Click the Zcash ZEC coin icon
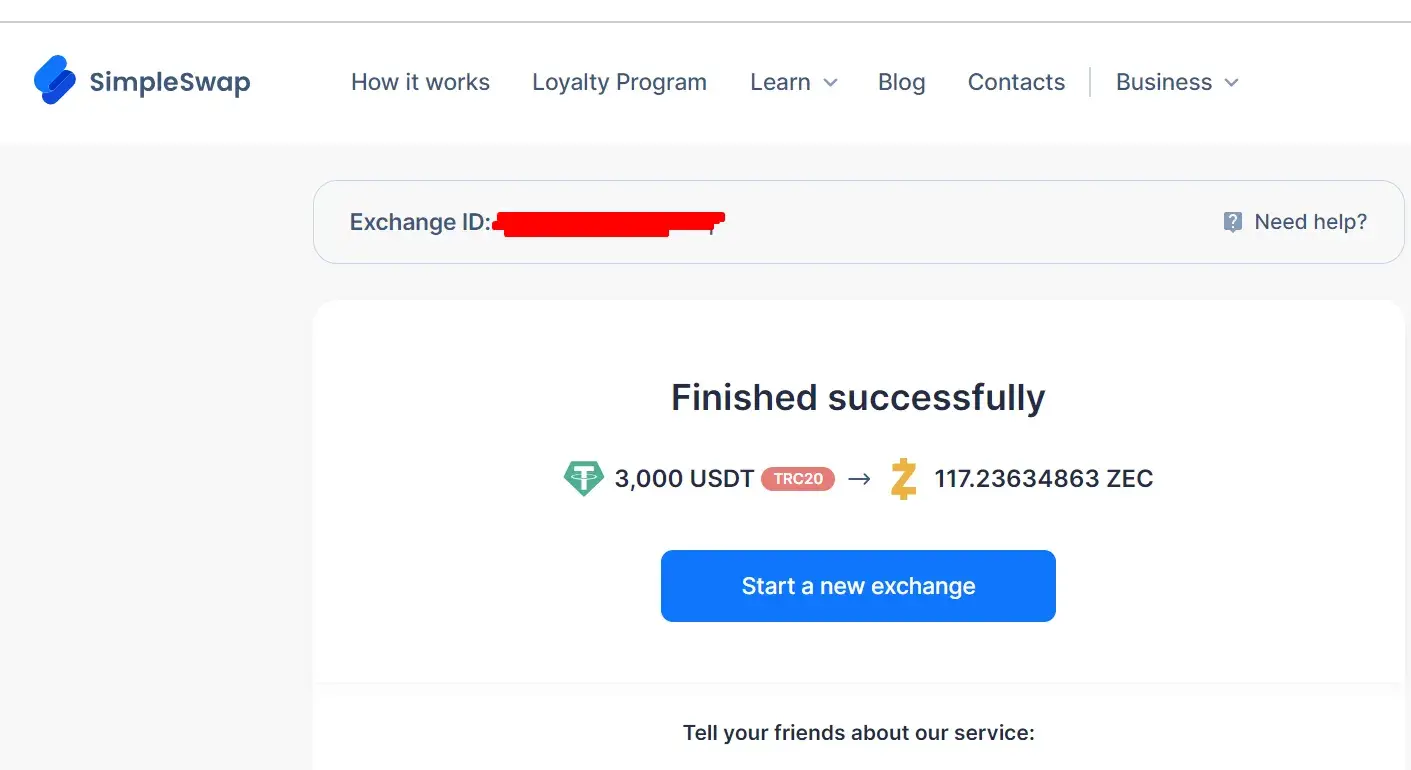 tap(903, 479)
